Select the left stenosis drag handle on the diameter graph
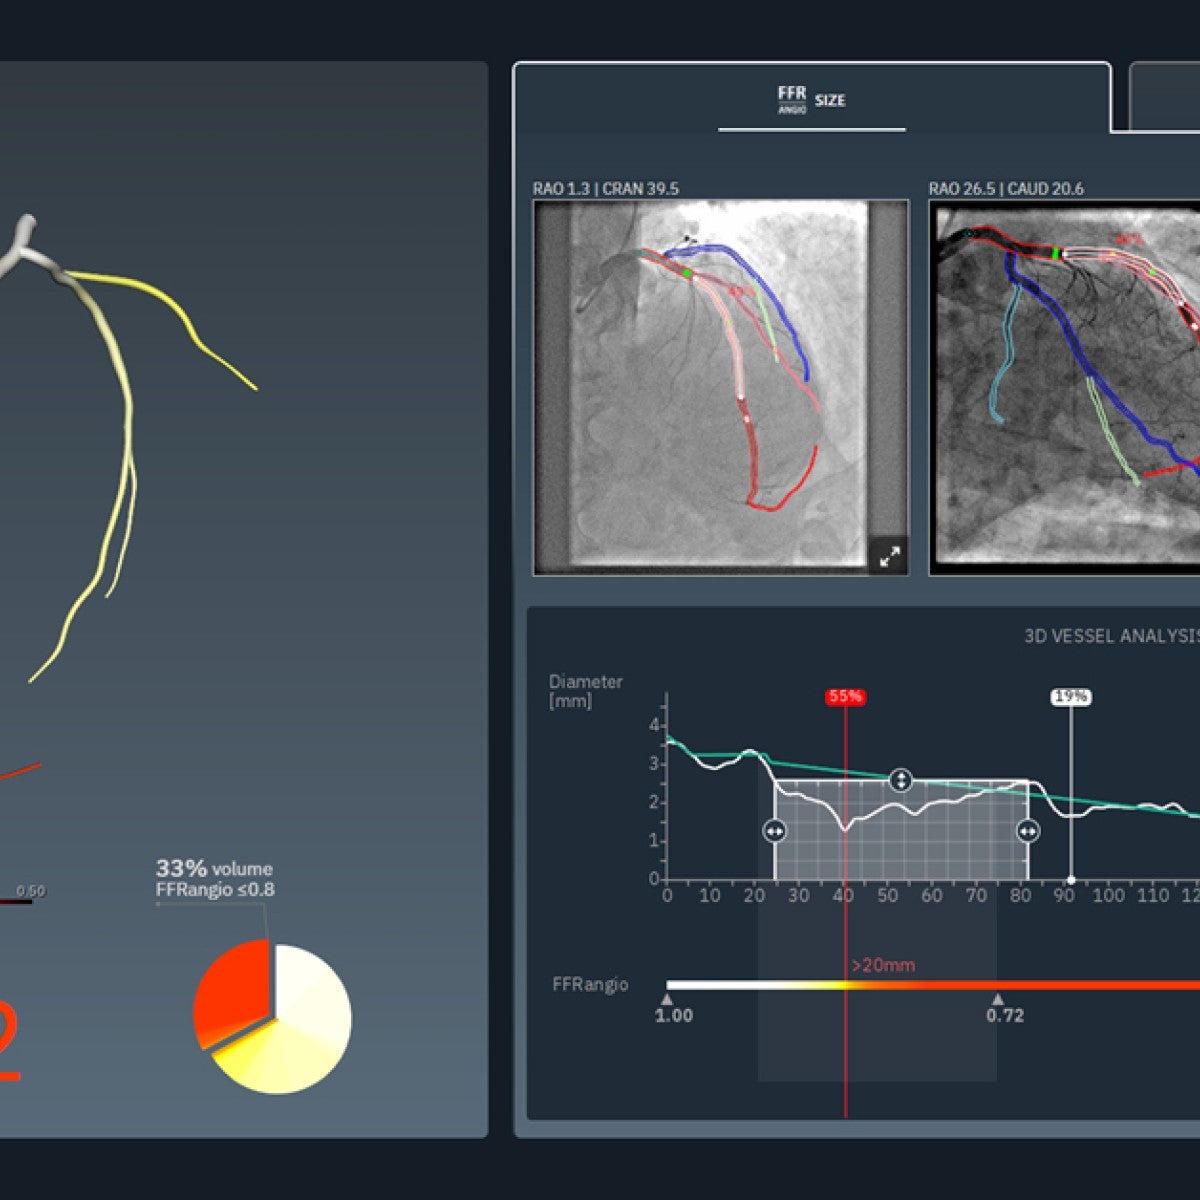Screen dimensions: 1200x1200 (774, 831)
